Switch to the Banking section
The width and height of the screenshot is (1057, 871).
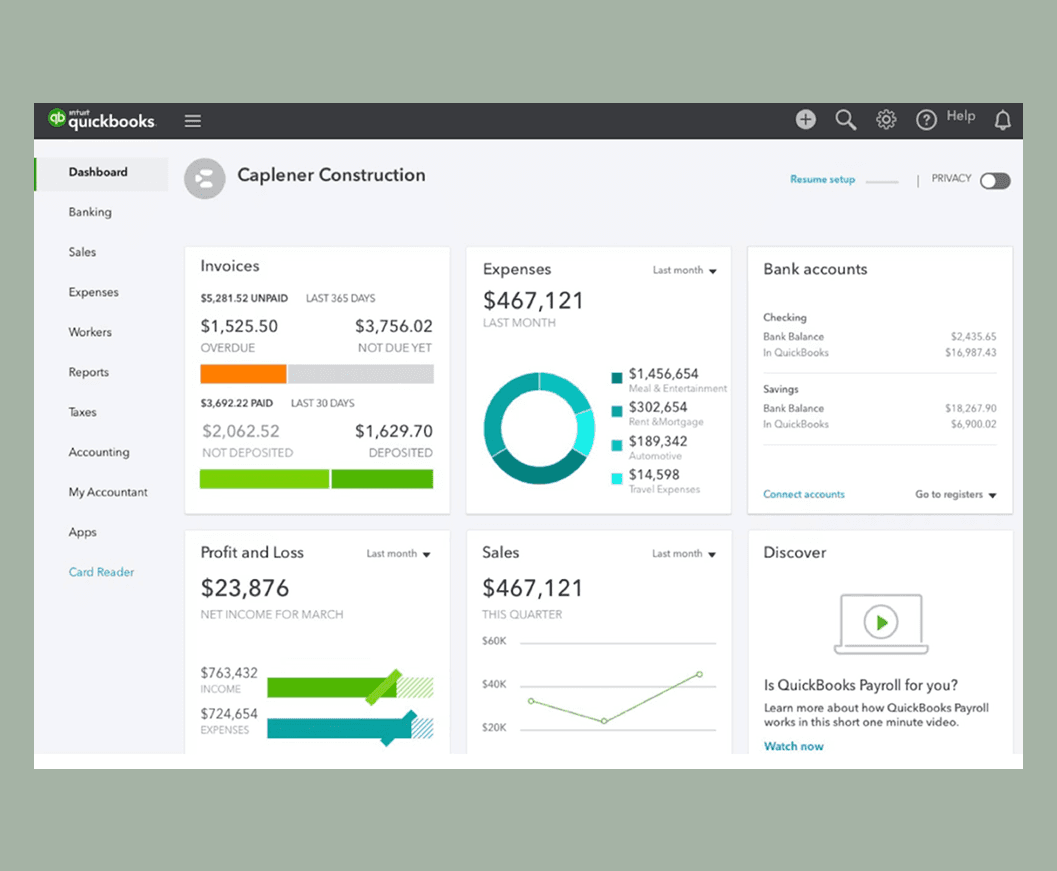point(90,212)
